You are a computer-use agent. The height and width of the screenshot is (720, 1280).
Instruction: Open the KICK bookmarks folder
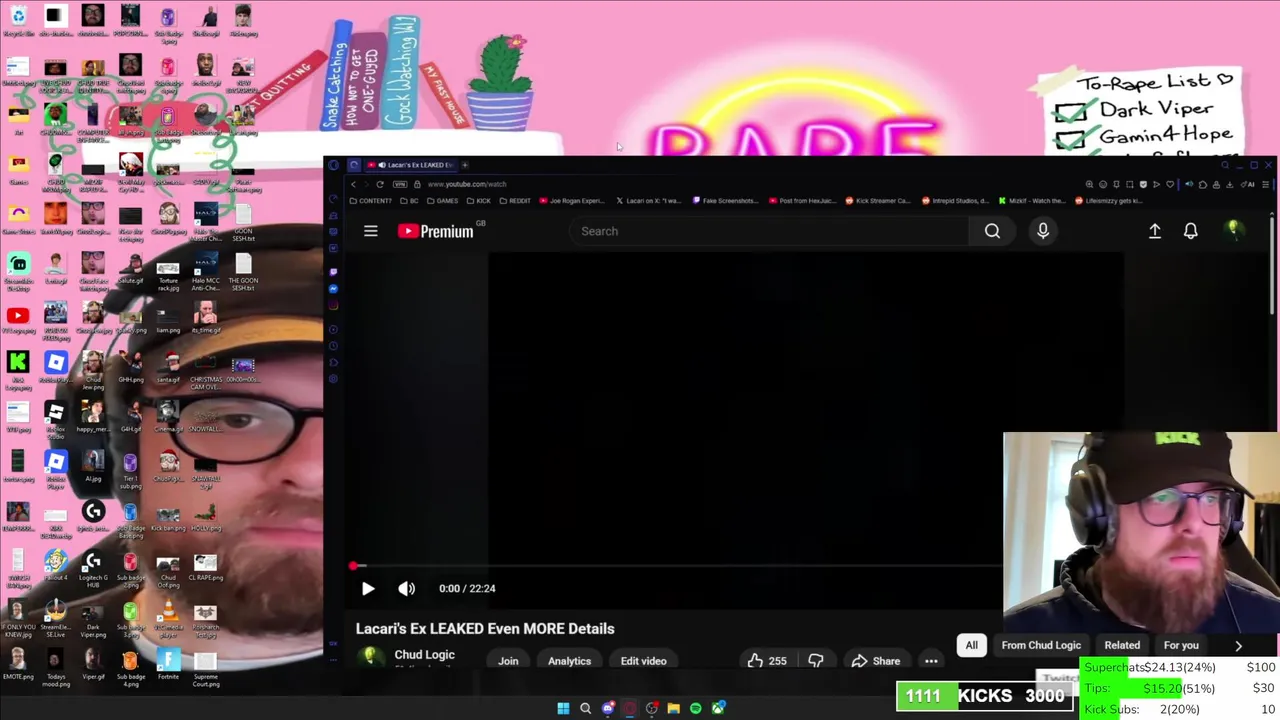click(x=479, y=201)
